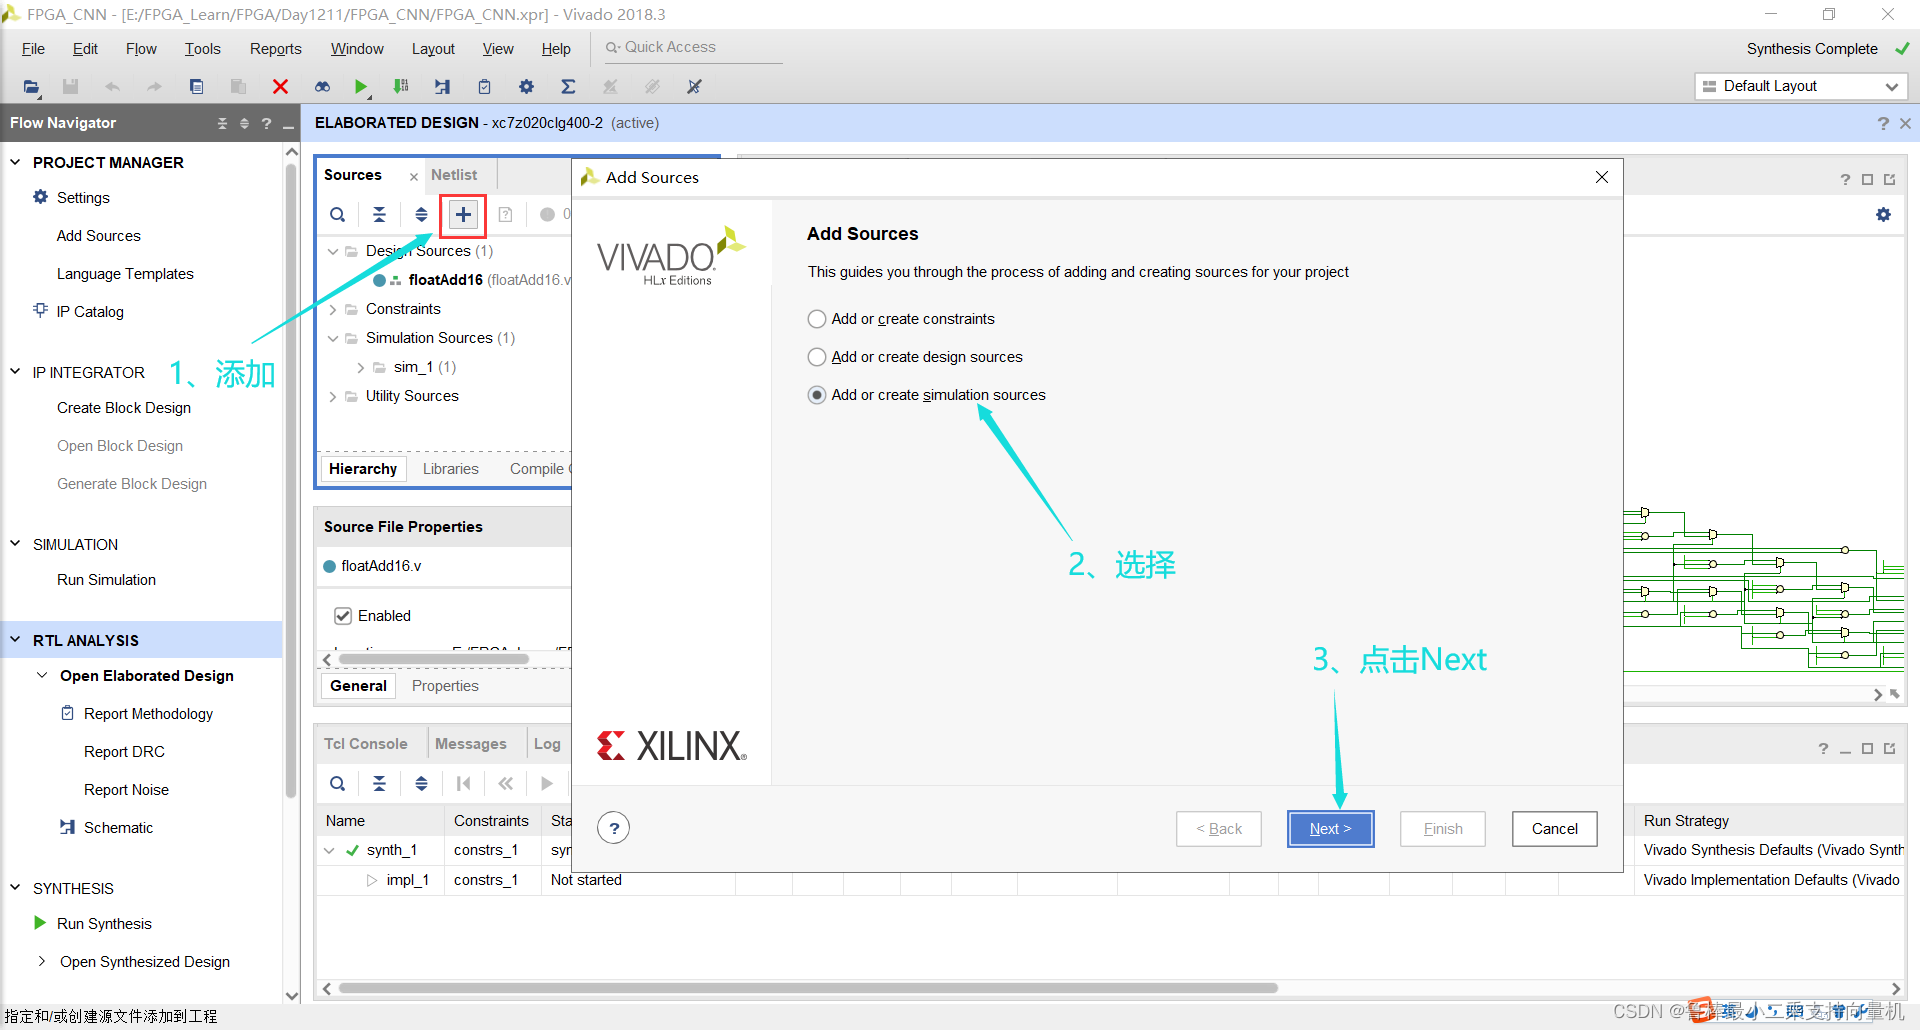The height and width of the screenshot is (1030, 1920).
Task: Click the Next button
Action: tap(1330, 829)
